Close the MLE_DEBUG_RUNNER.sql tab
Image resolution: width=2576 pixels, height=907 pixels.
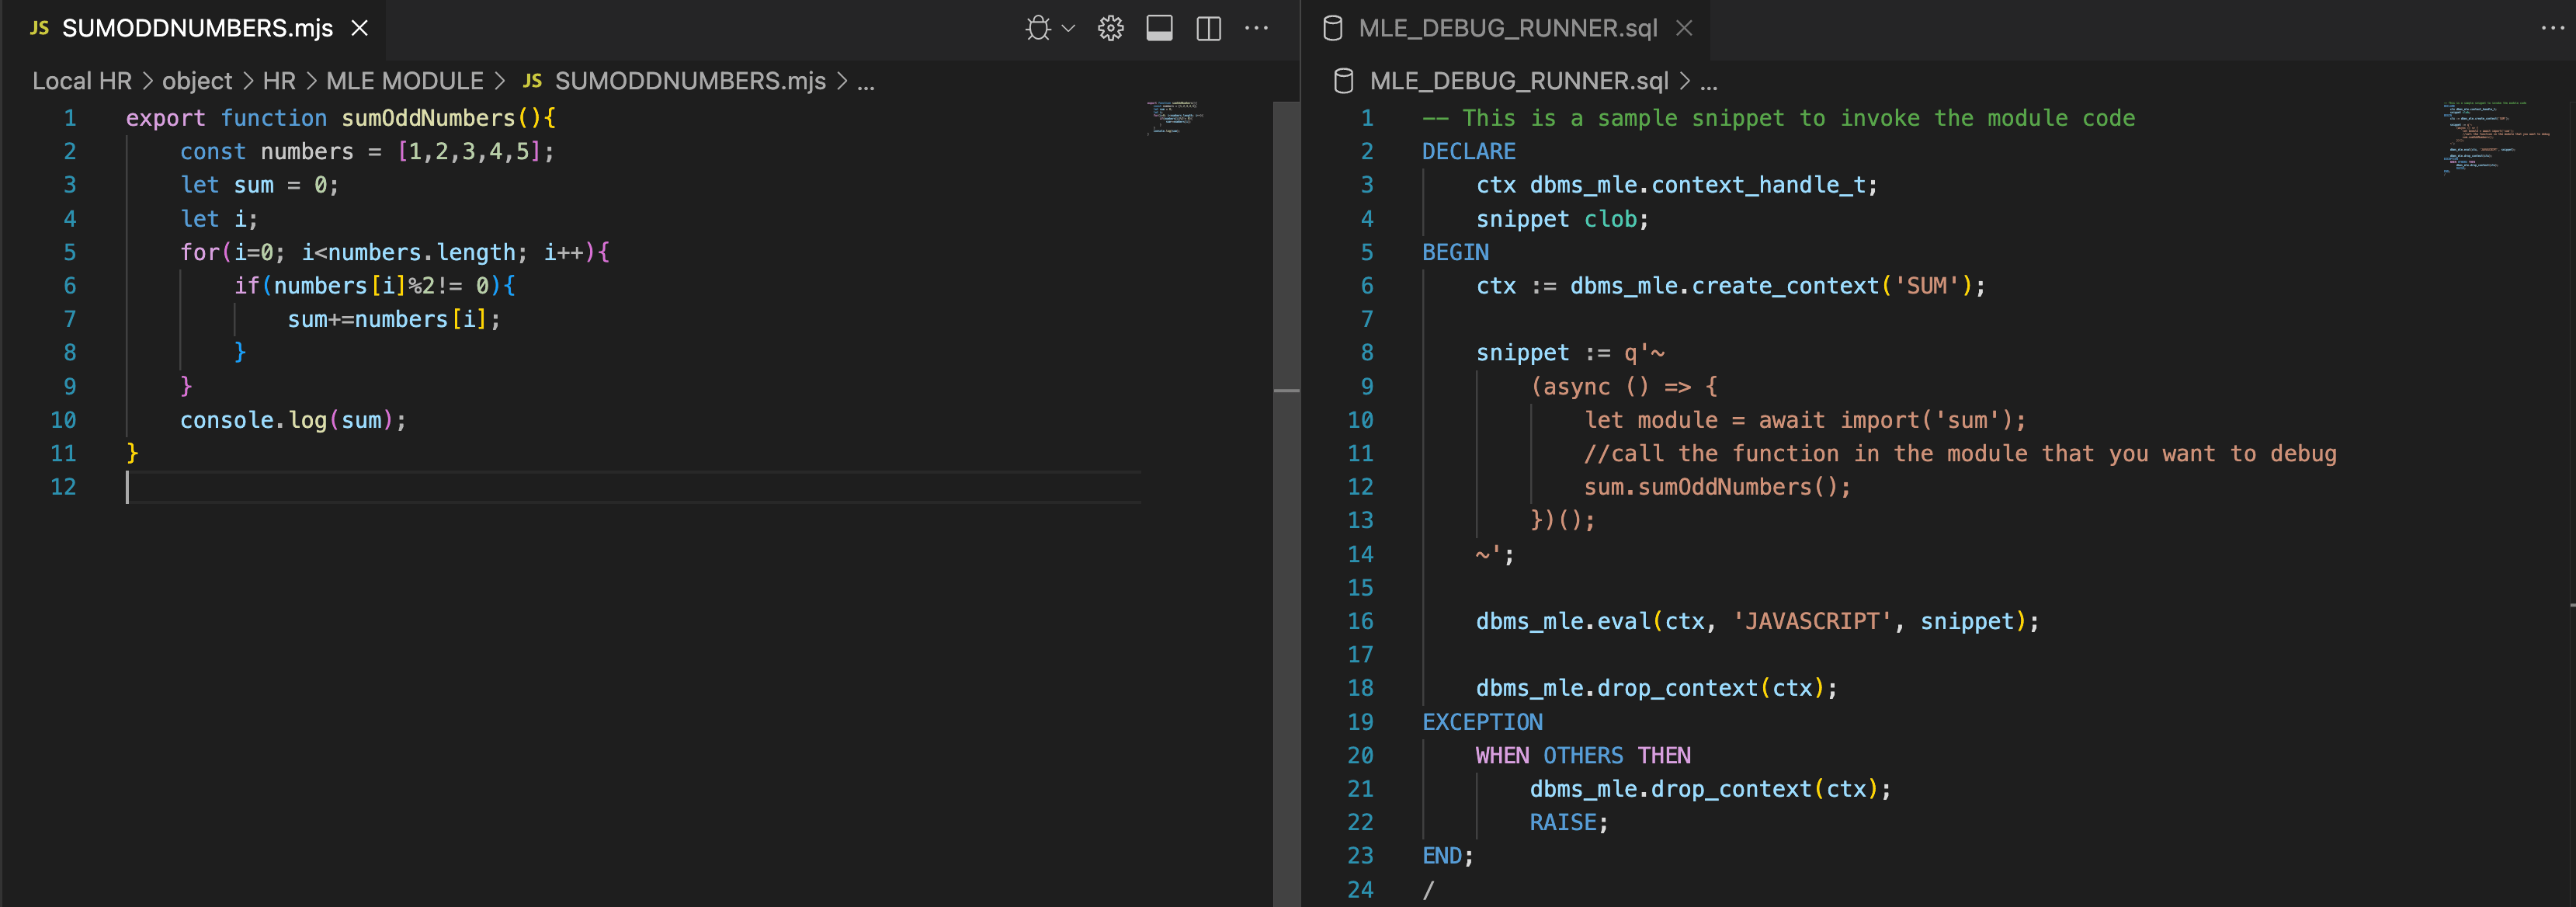(1685, 28)
